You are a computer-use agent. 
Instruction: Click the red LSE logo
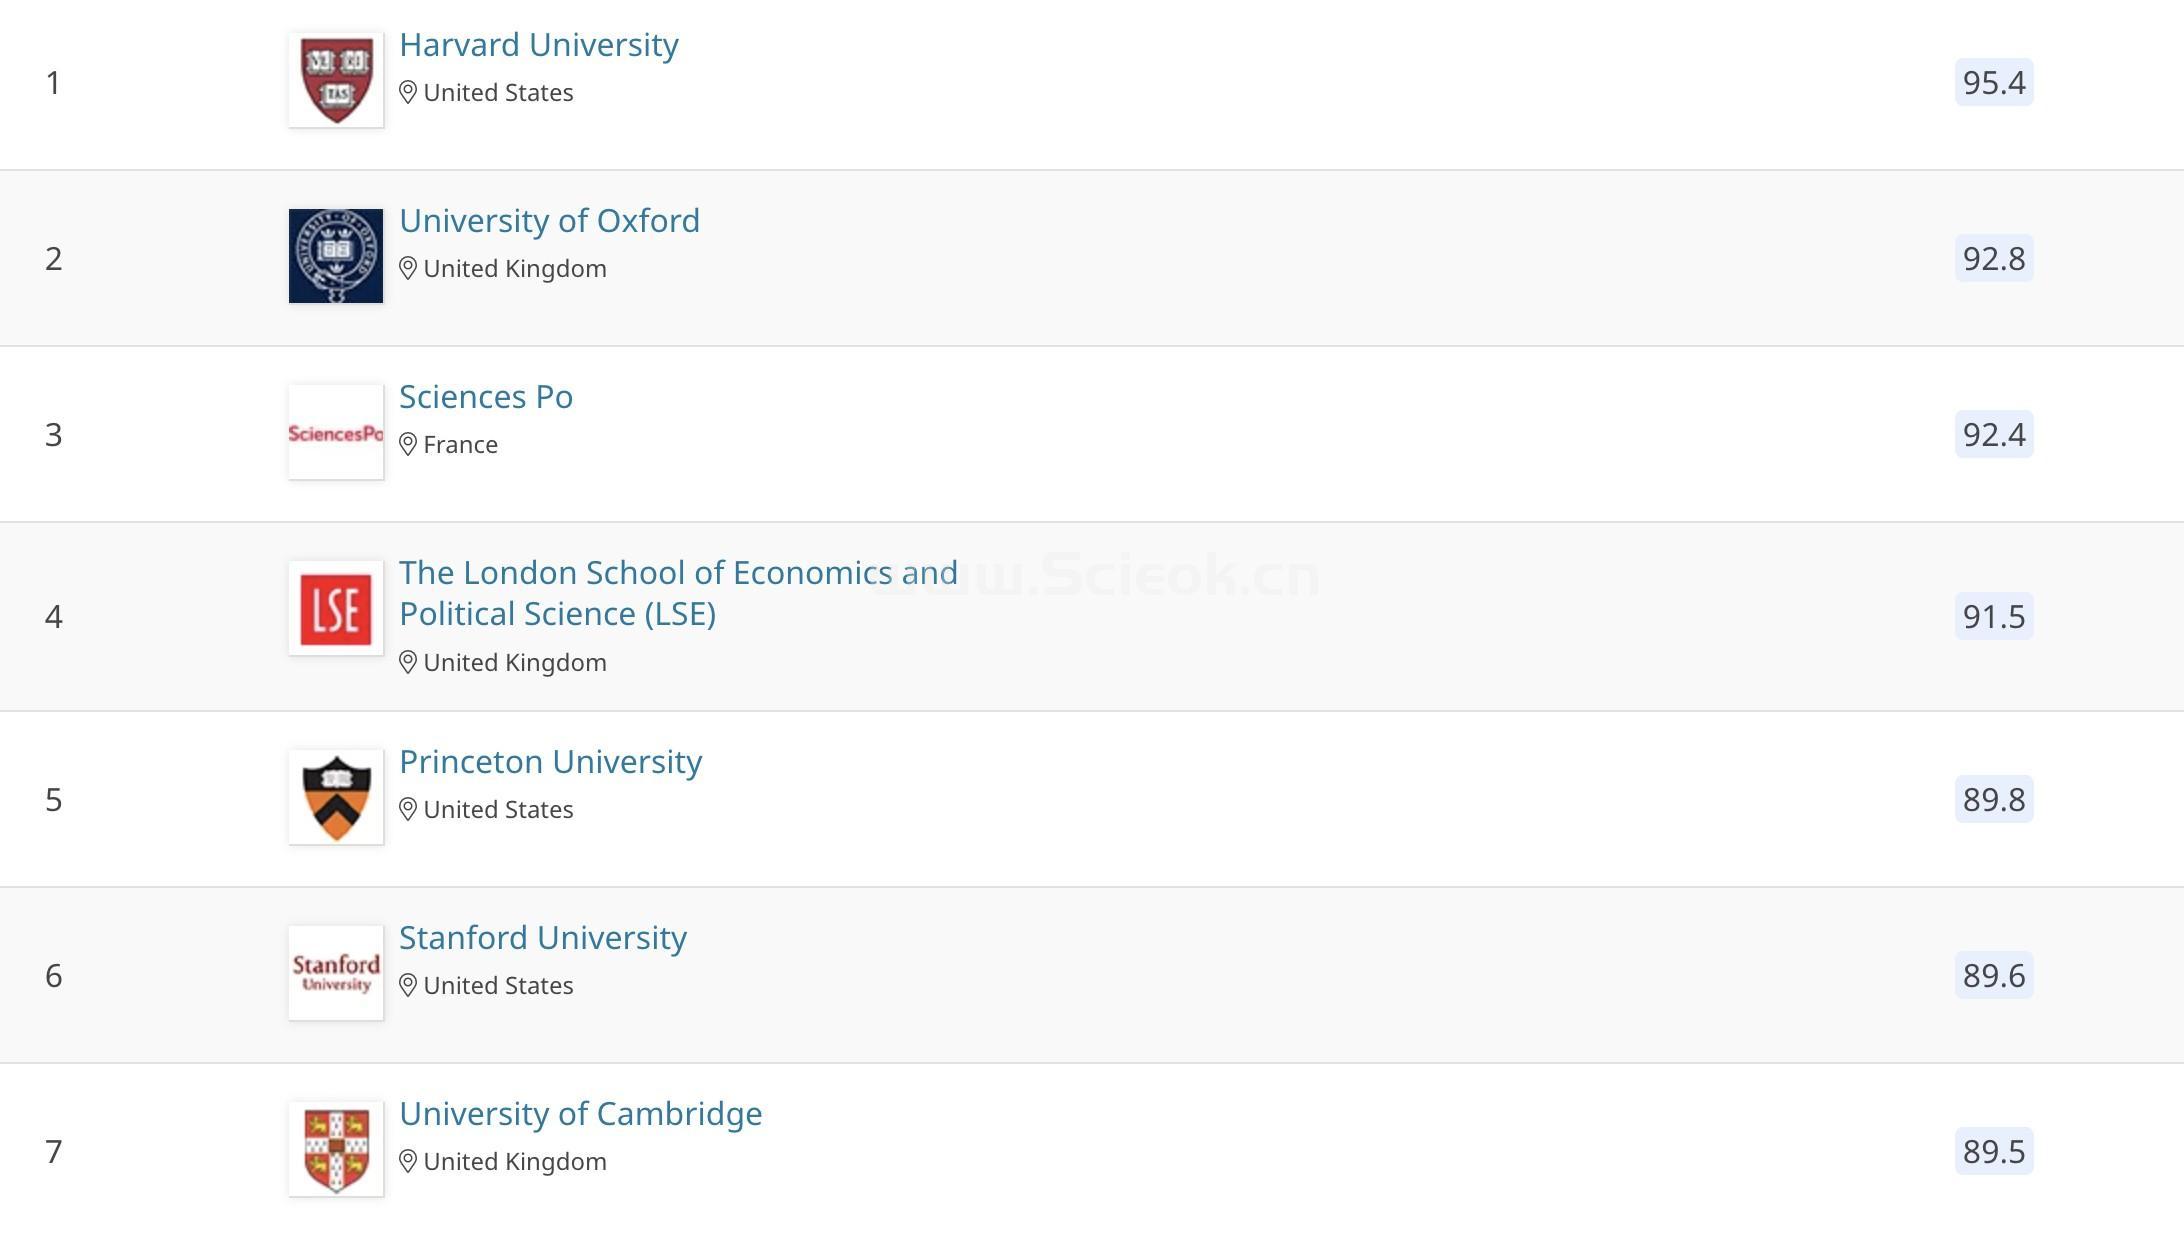pos(336,608)
